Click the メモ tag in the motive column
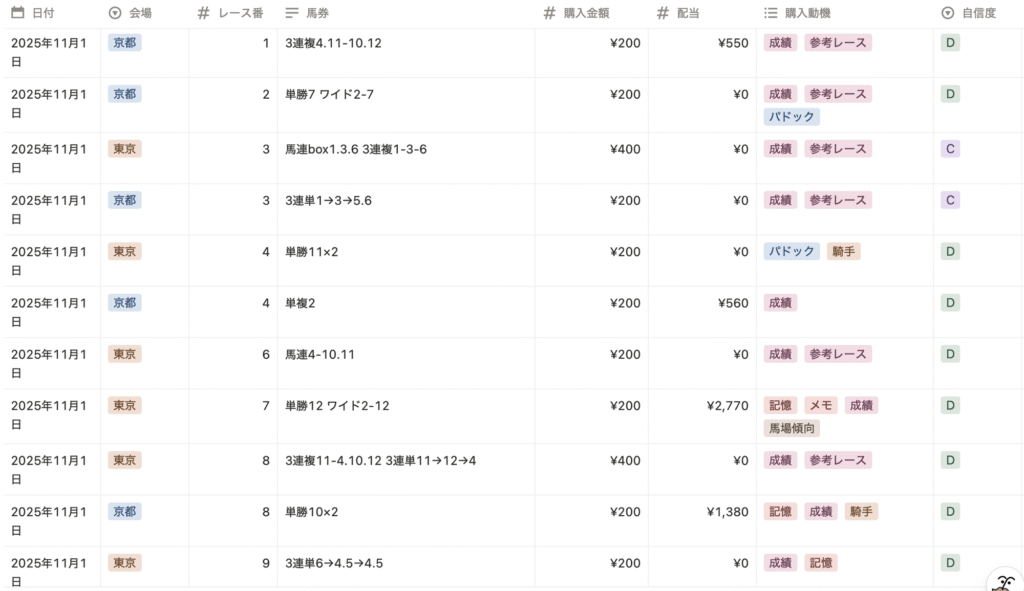The height and width of the screenshot is (591, 1024). click(x=821, y=405)
